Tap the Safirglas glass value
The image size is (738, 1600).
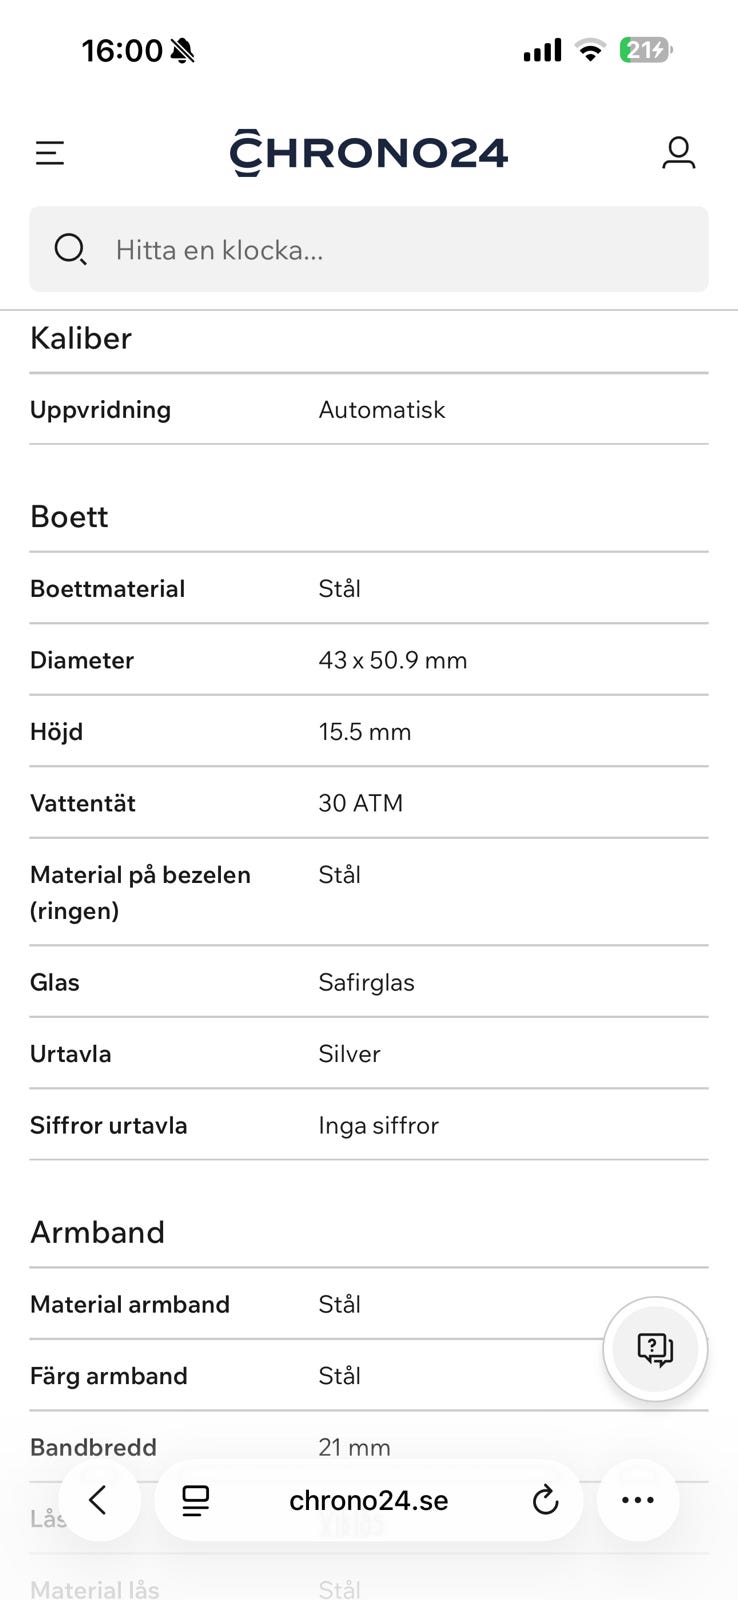point(366,982)
